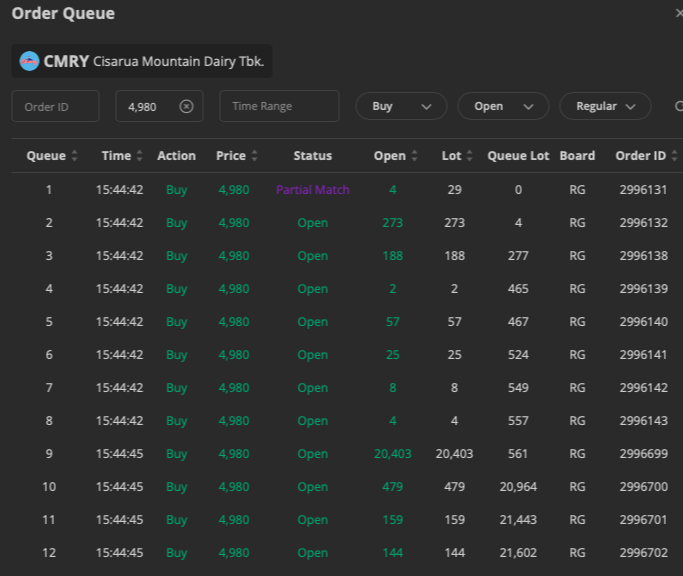Select the Partial Match order row 2996131
Image resolution: width=683 pixels, height=576 pixels.
pyautogui.click(x=312, y=190)
